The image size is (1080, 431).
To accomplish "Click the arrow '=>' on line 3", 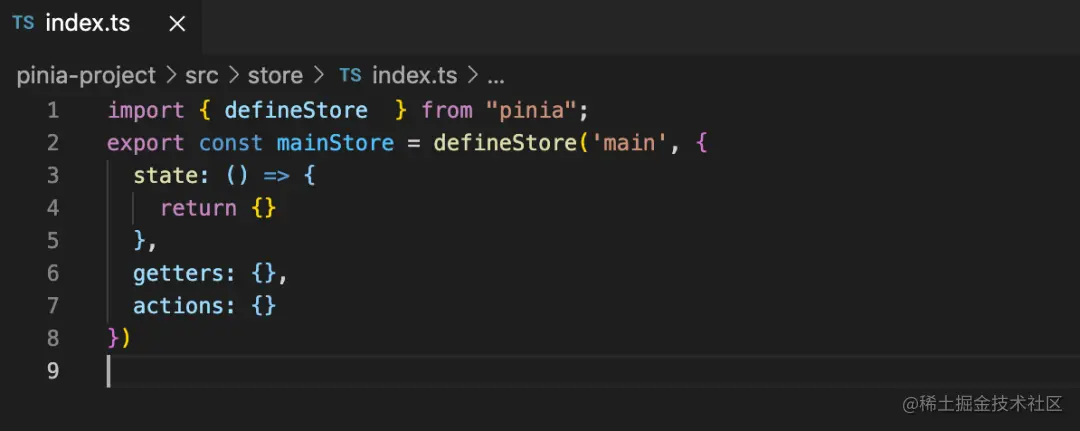I will pyautogui.click(x=276, y=176).
